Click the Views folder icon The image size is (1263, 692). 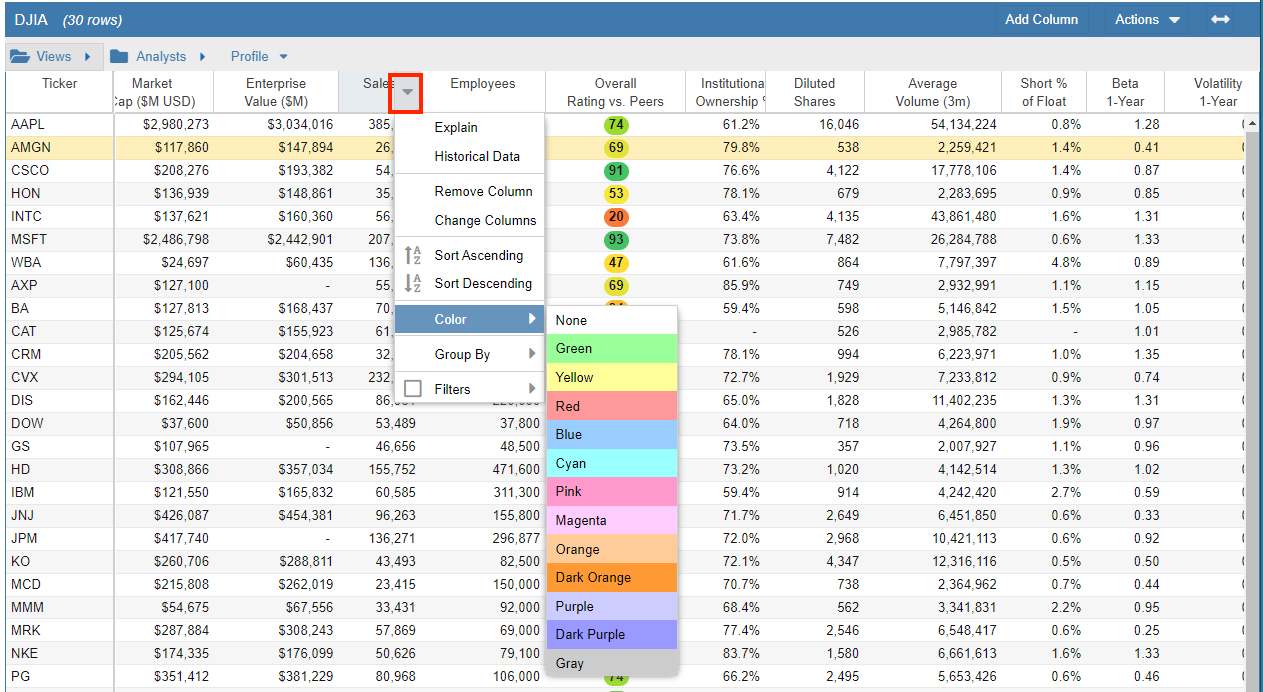(20, 57)
